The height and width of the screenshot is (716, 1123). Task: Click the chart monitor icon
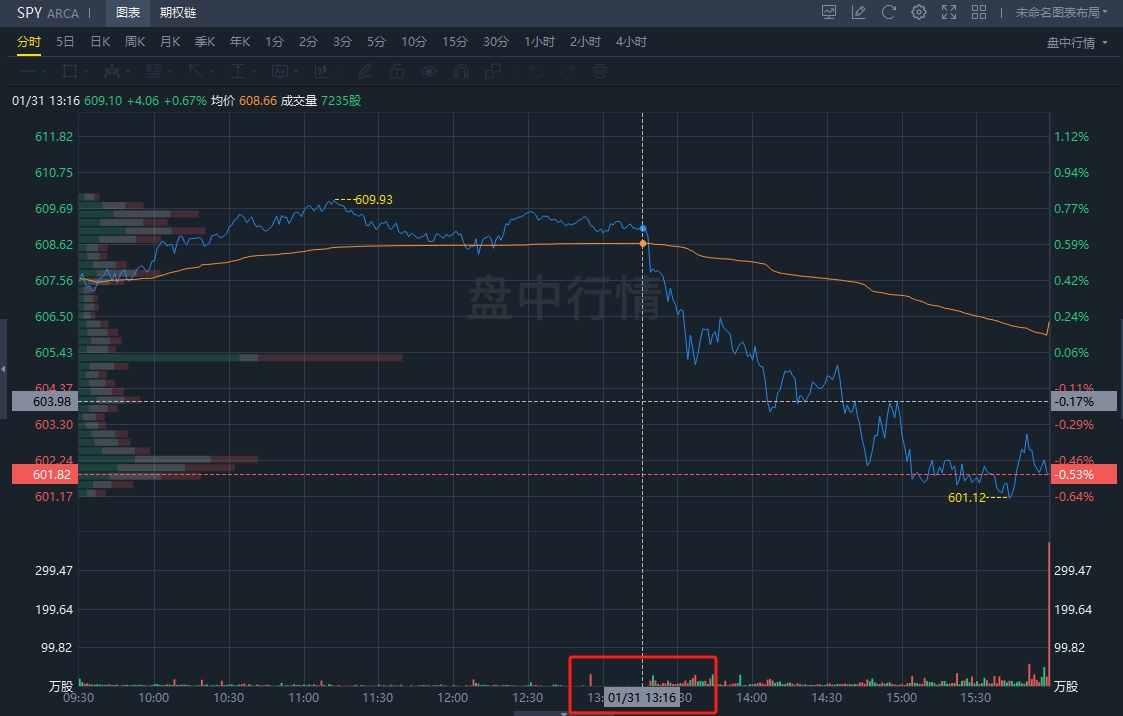pyautogui.click(x=829, y=12)
